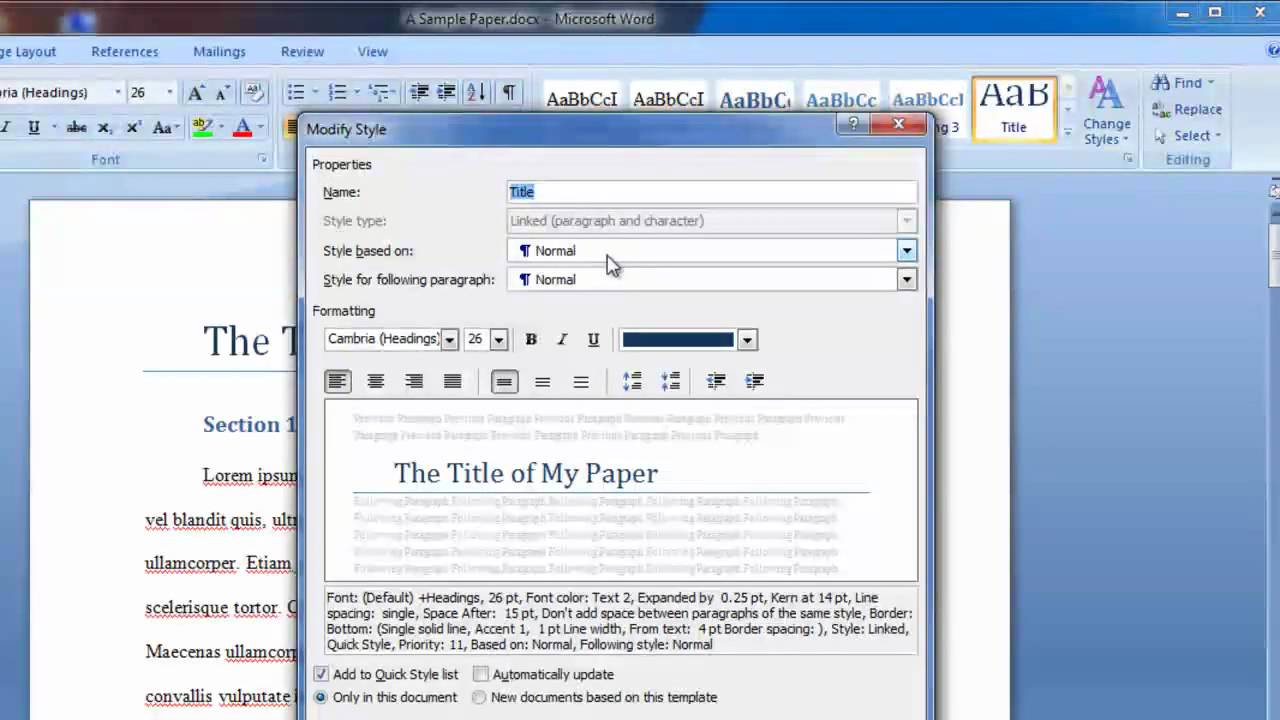Click dialog Increase Indent icon
The height and width of the screenshot is (720, 1280).
point(754,381)
